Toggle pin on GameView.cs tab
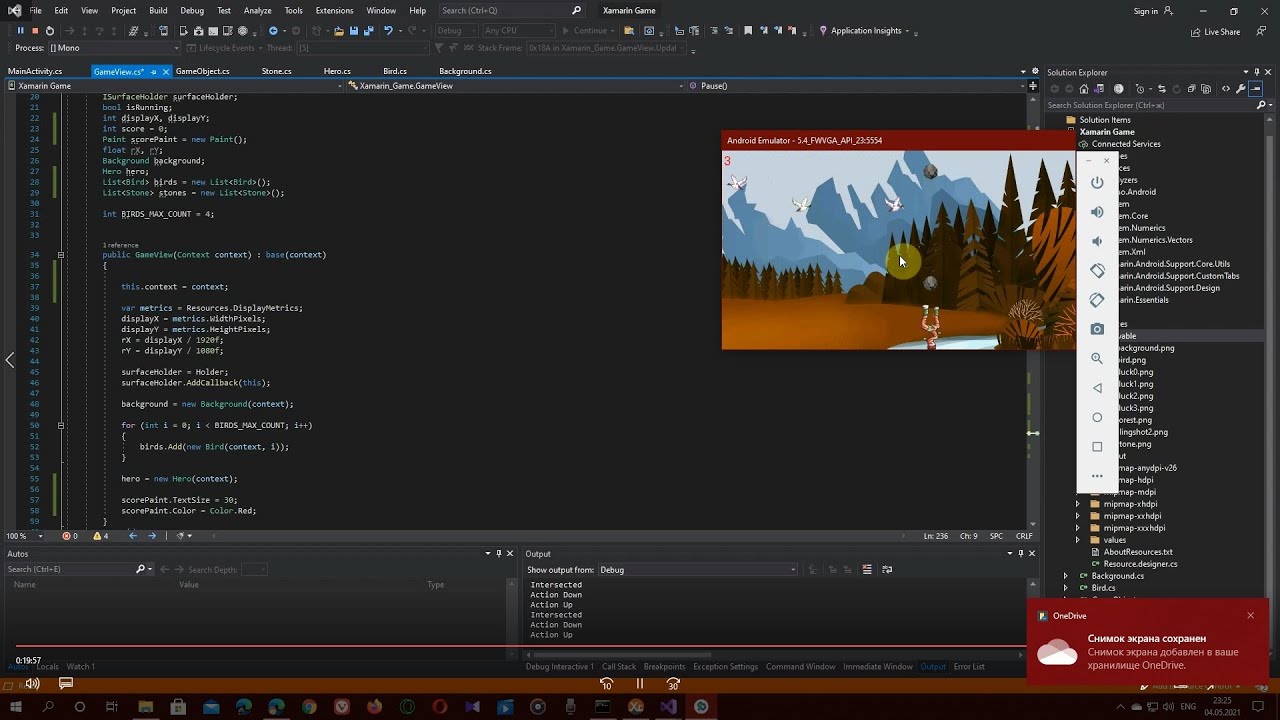Viewport: 1280px width, 720px height. click(153, 72)
